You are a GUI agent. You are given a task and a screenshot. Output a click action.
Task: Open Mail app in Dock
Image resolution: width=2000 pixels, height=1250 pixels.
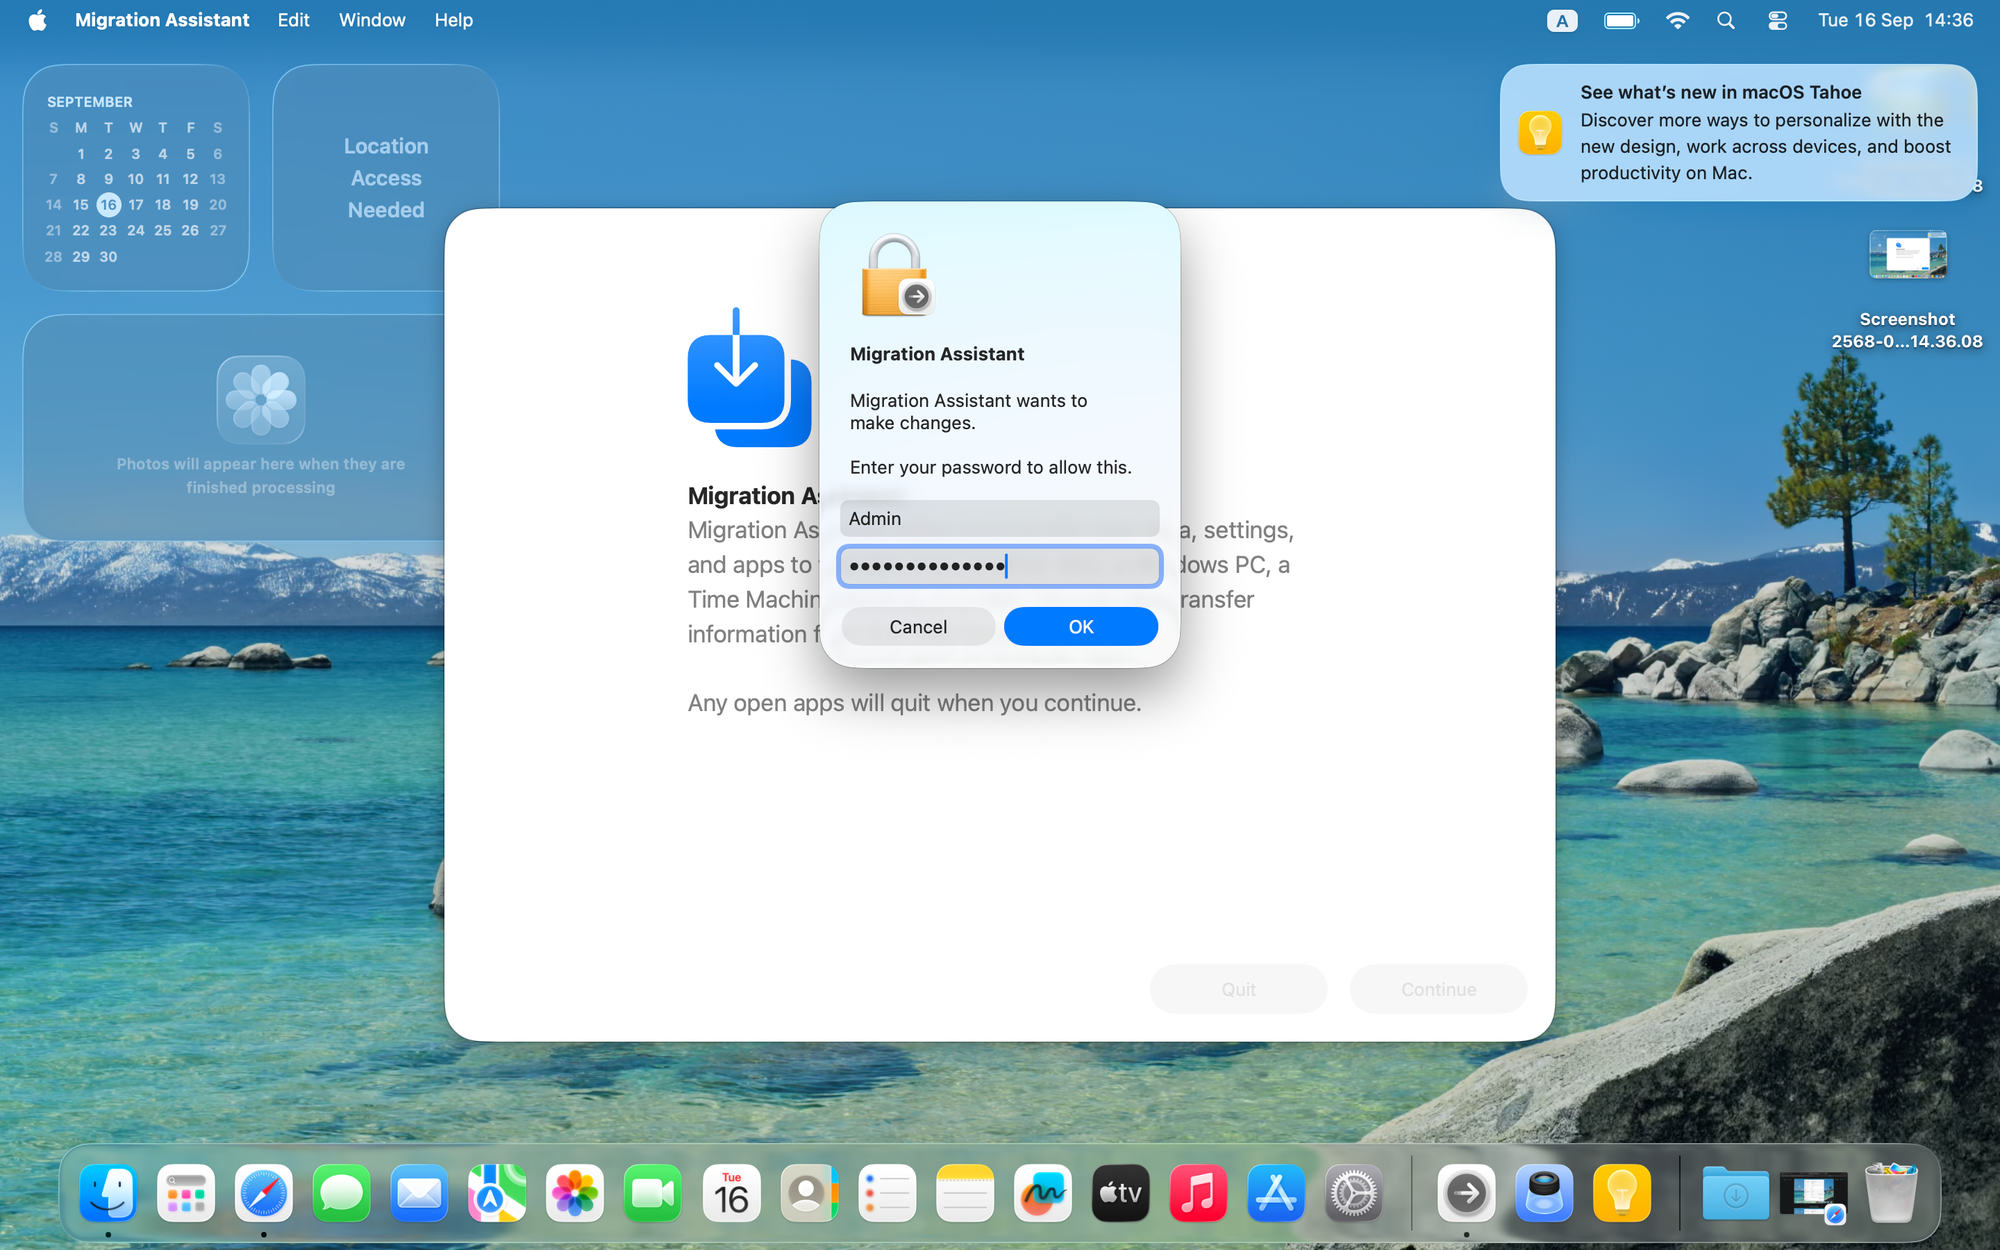point(419,1193)
